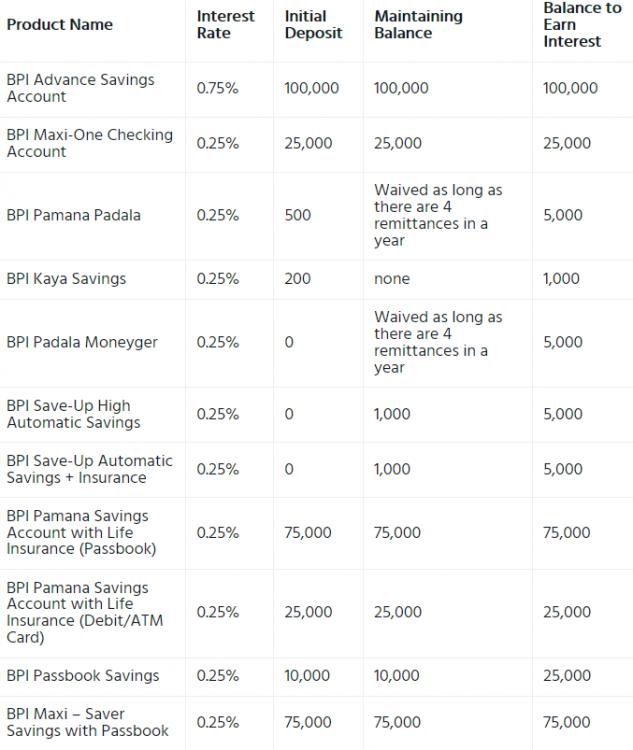Screen dimensions: 633x750
Task: Select BPI Padala Moneyger product name
Action: point(82,342)
